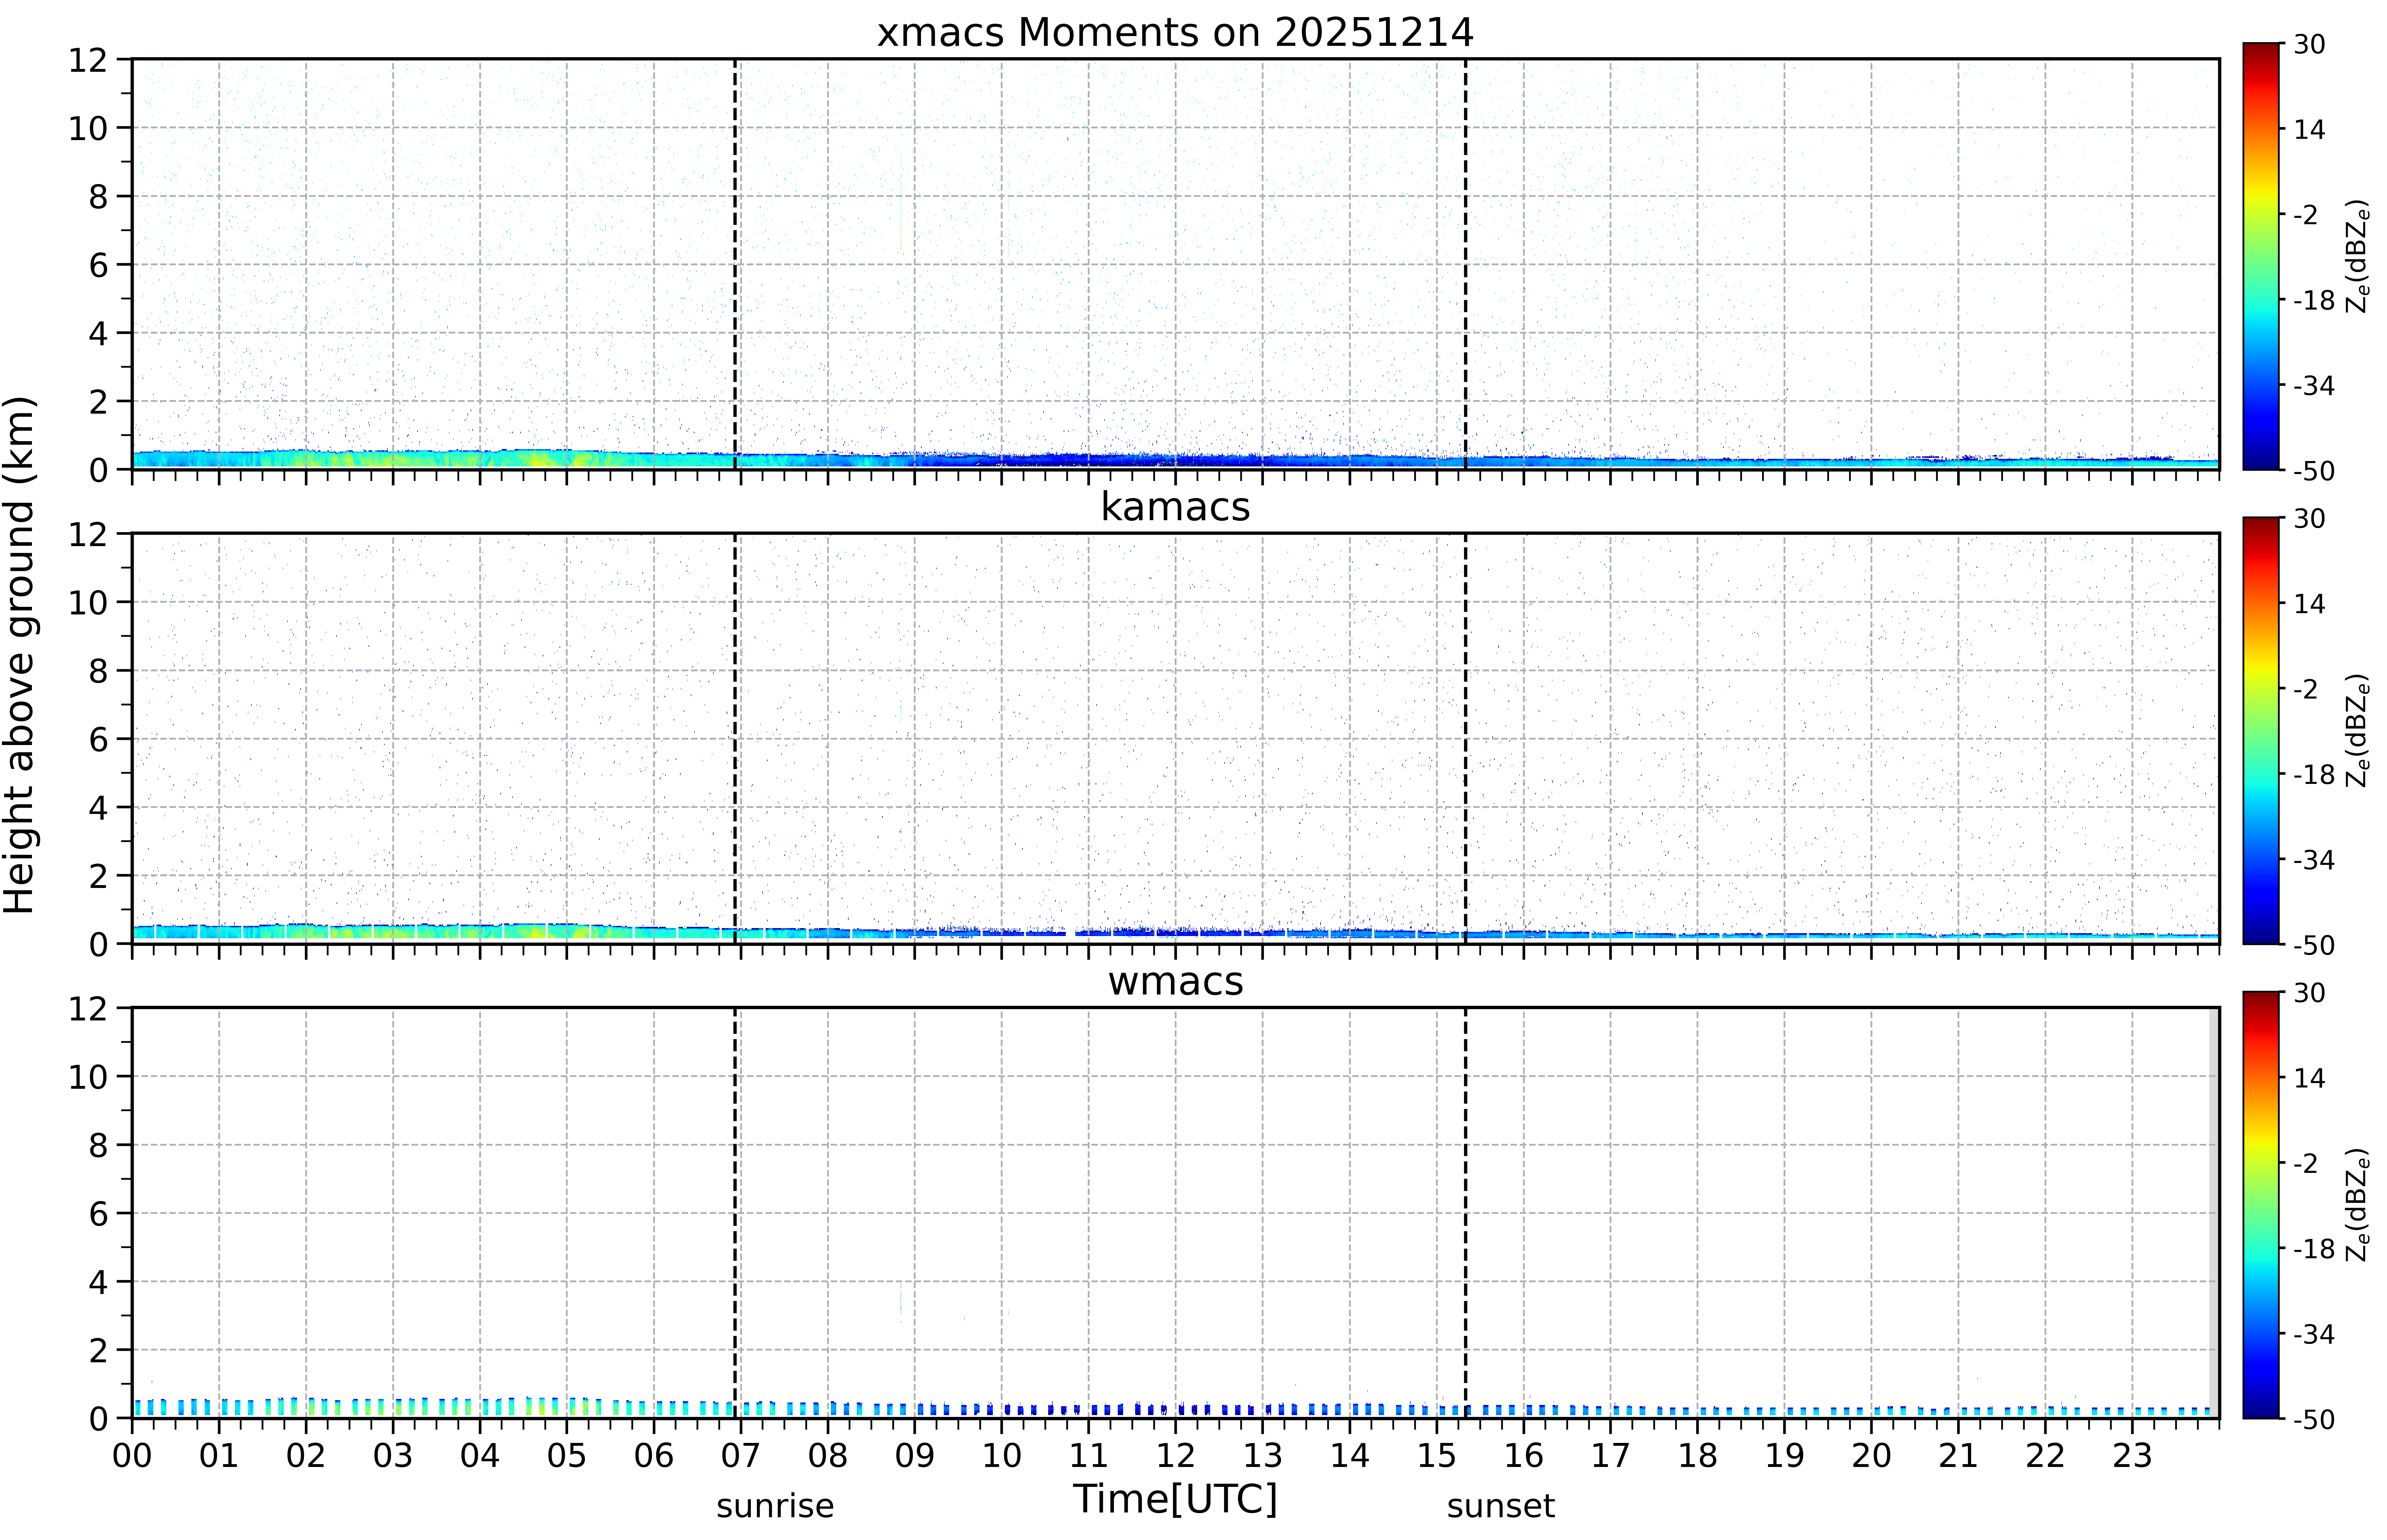Viewport: 2387px width, 1540px height.
Task: Click the "15" hour tick label
Action: point(1437,1456)
